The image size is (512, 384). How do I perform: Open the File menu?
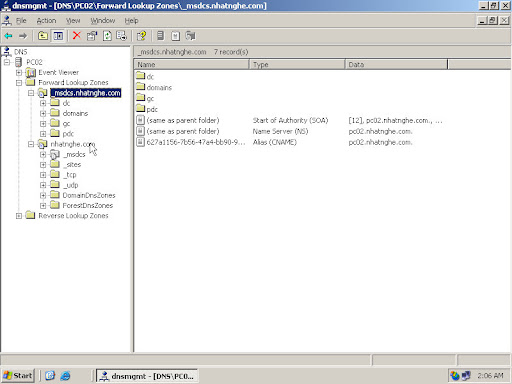click(x=21, y=21)
